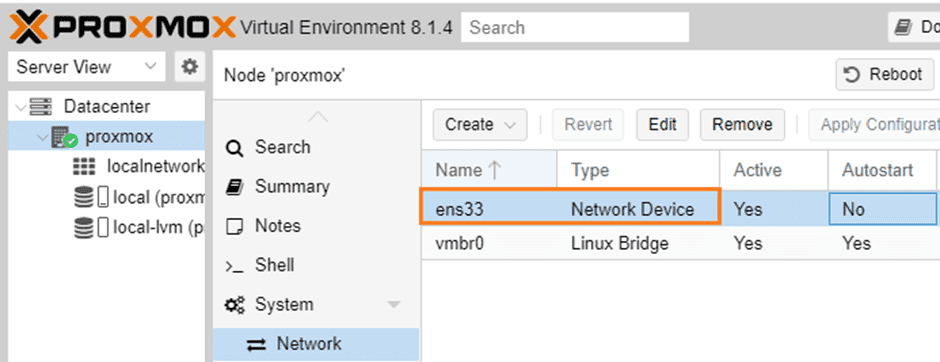The width and height of the screenshot is (940, 362).
Task: Open the System menu item
Action: point(284,304)
